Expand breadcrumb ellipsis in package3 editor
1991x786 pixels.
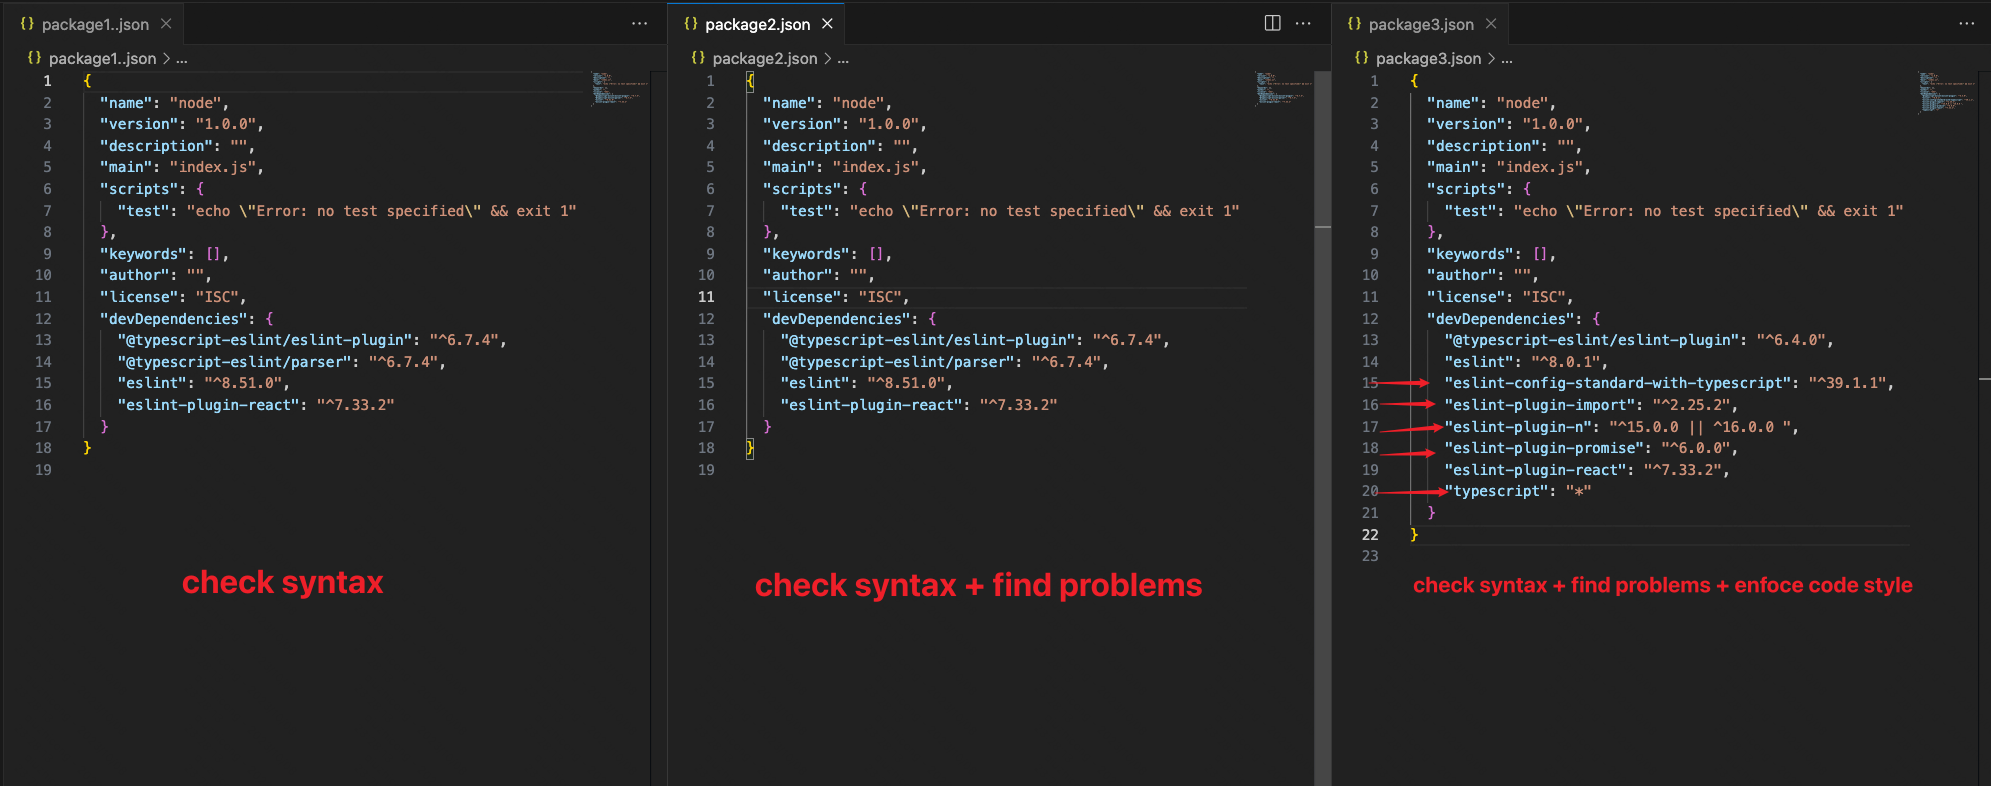pyautogui.click(x=1507, y=59)
